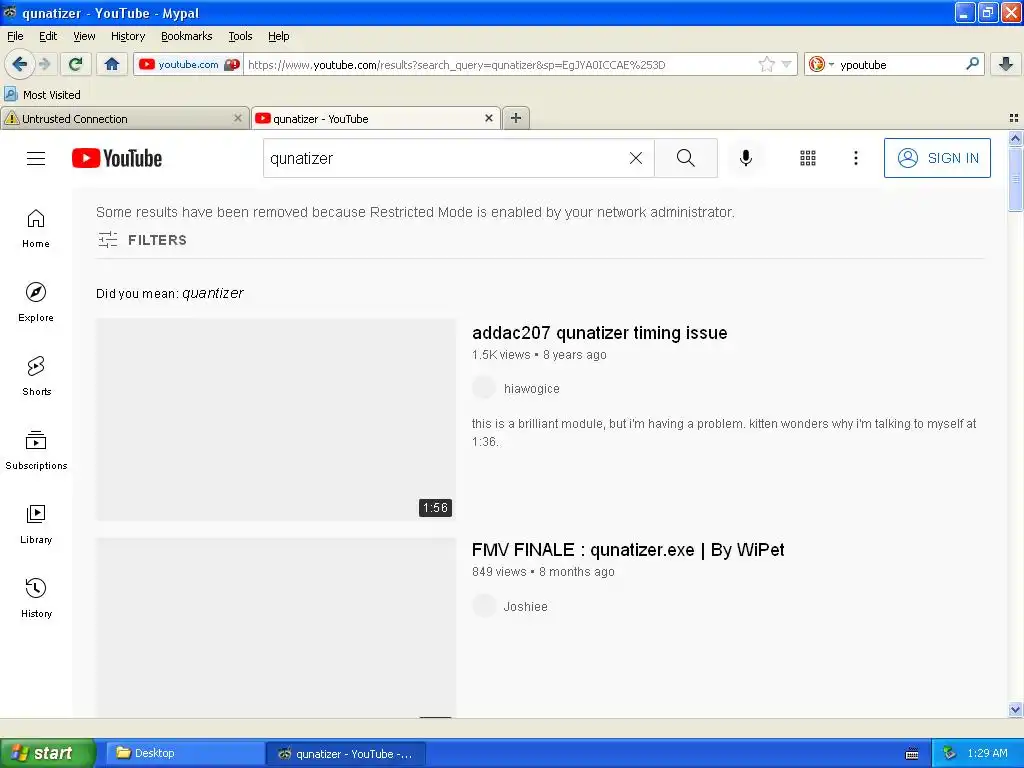1024x768 pixels.
Task: Click the YouTube logo
Action: tap(117, 159)
